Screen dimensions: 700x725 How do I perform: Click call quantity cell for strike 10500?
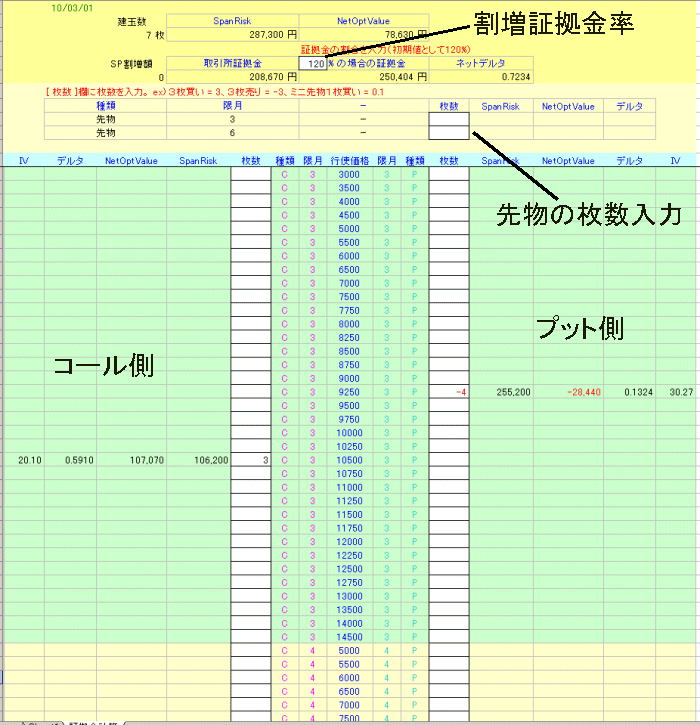pyautogui.click(x=251, y=460)
